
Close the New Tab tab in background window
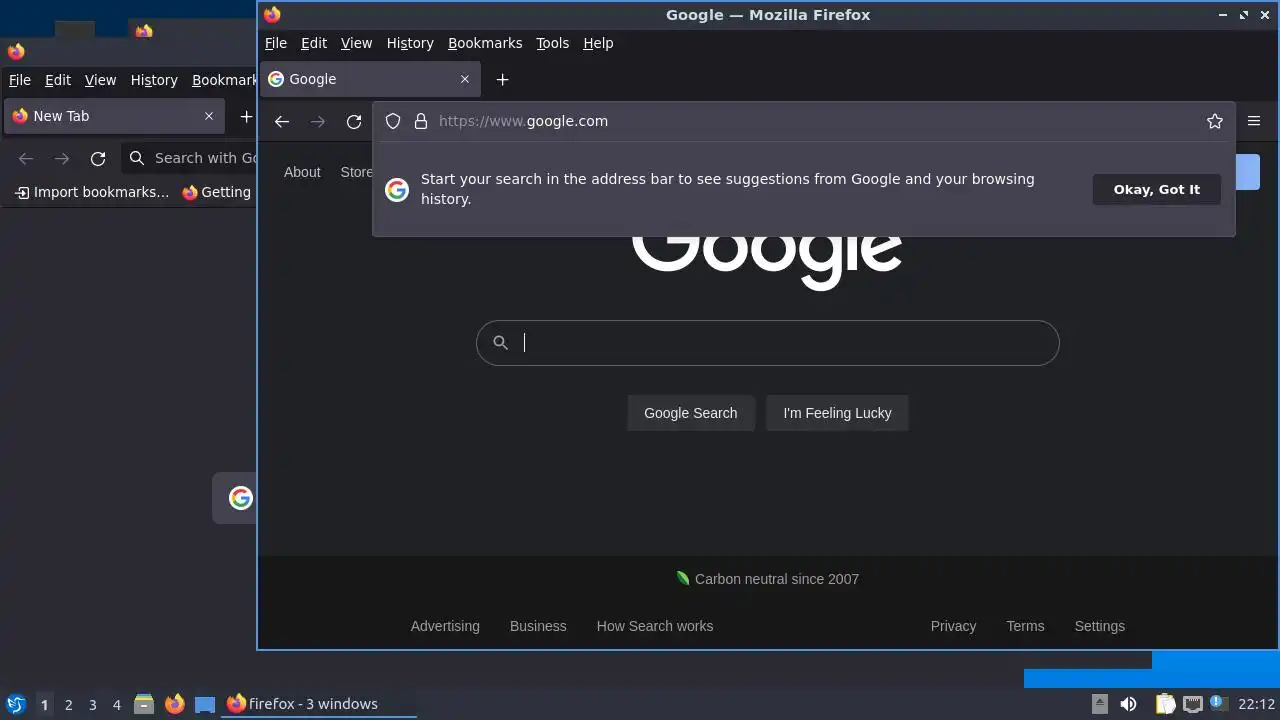[209, 116]
